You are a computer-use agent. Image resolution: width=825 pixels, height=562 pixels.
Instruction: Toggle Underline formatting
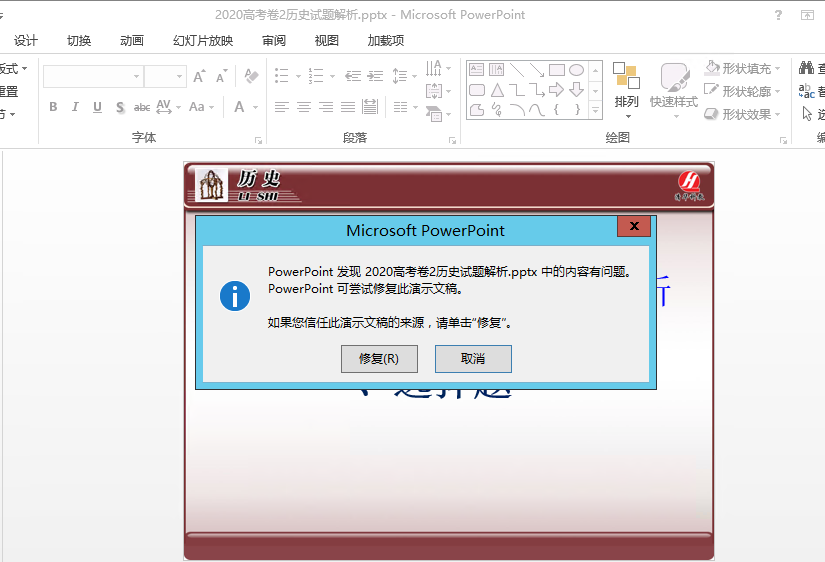[97, 107]
